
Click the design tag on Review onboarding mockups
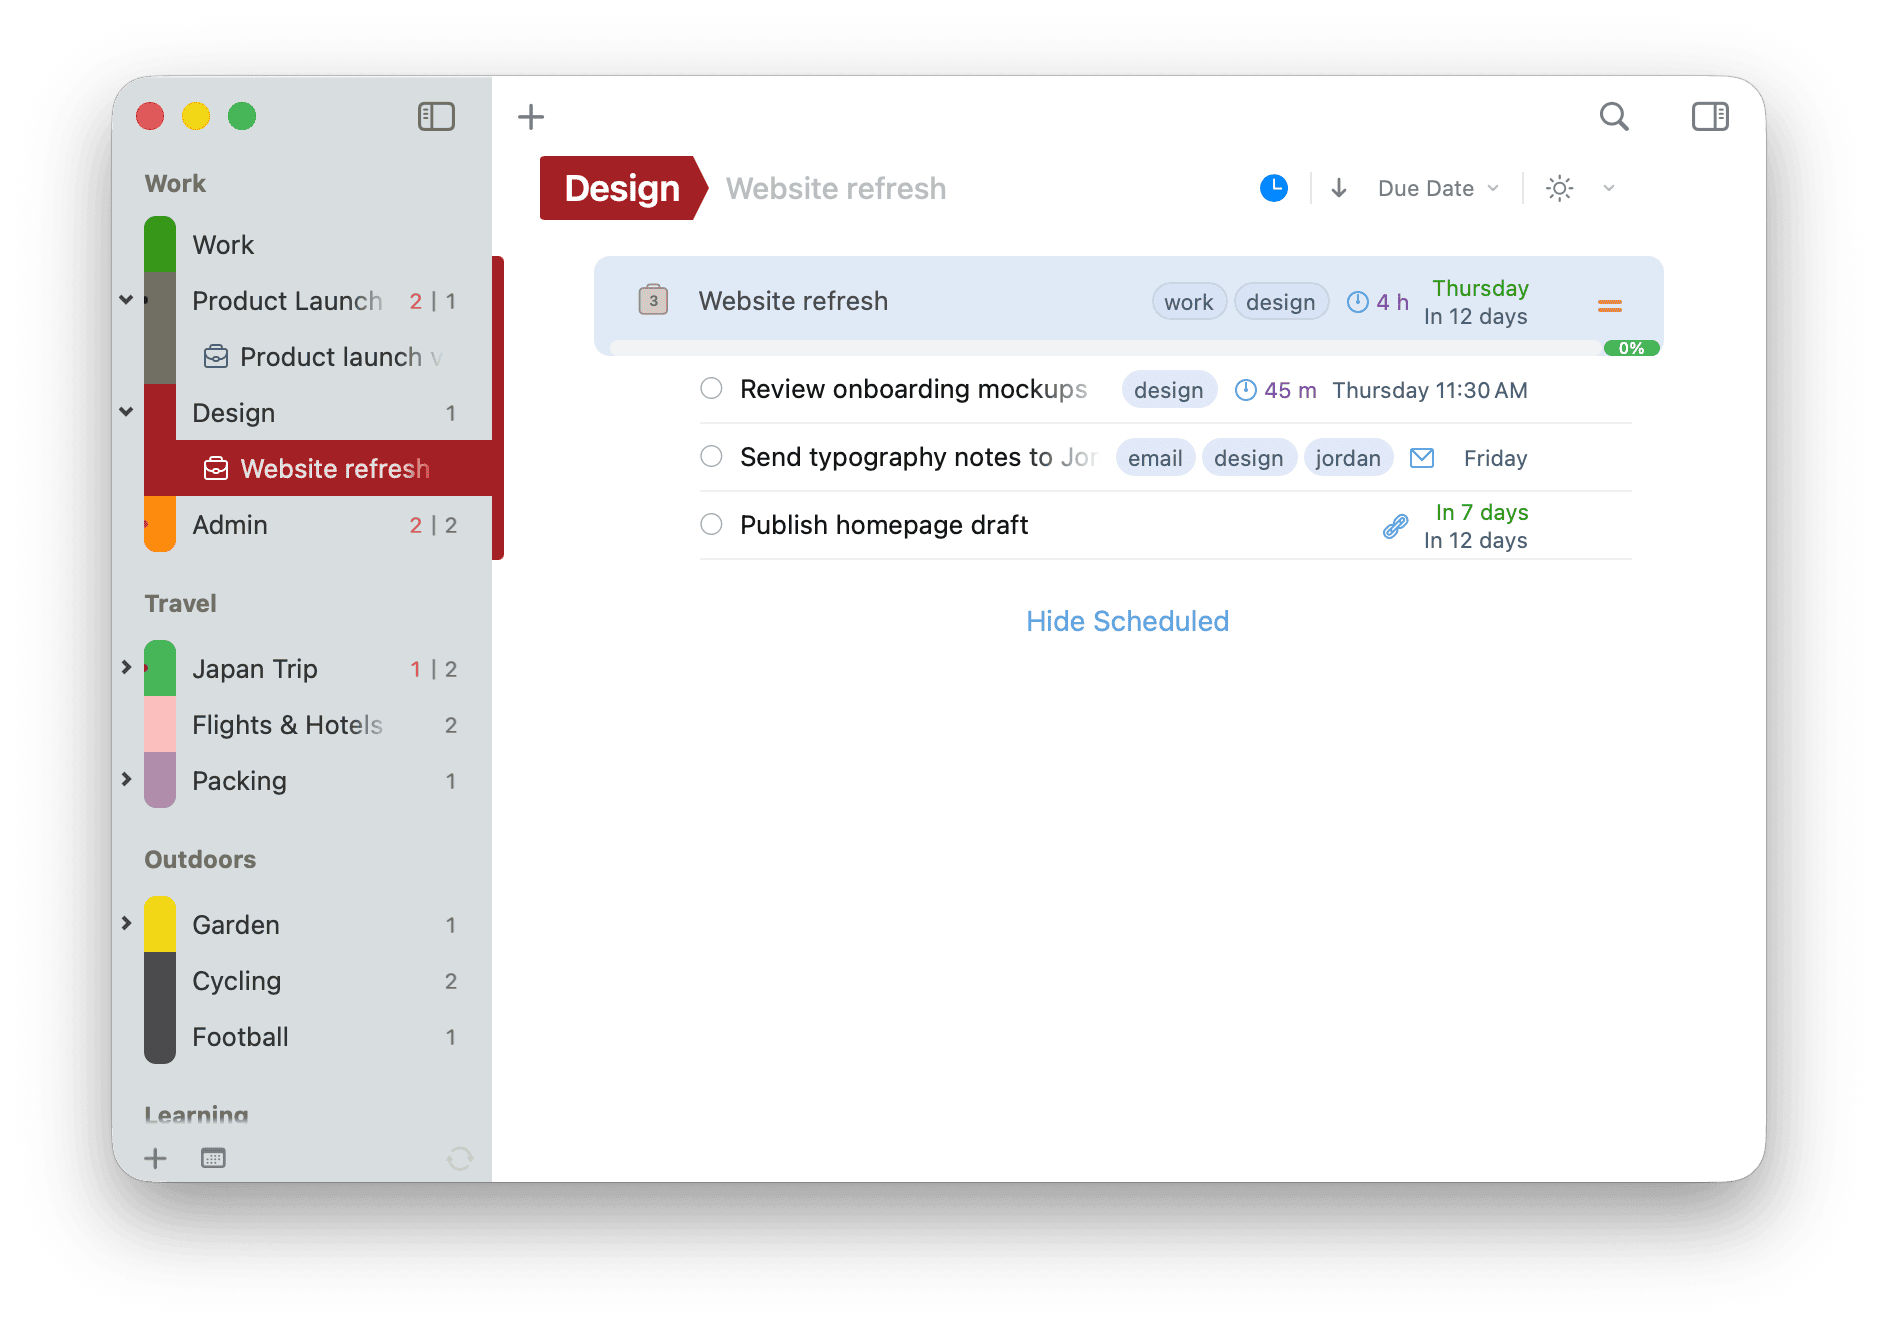click(x=1169, y=390)
